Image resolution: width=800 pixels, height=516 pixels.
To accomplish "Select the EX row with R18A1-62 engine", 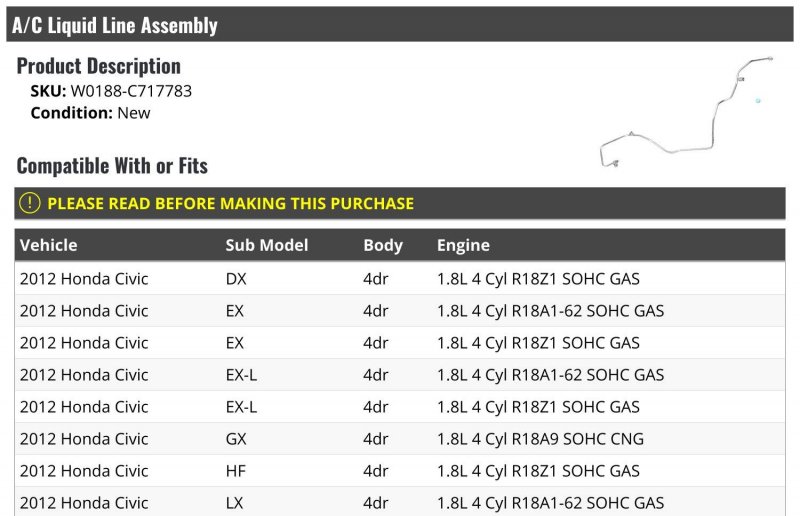I will coord(399,311).
